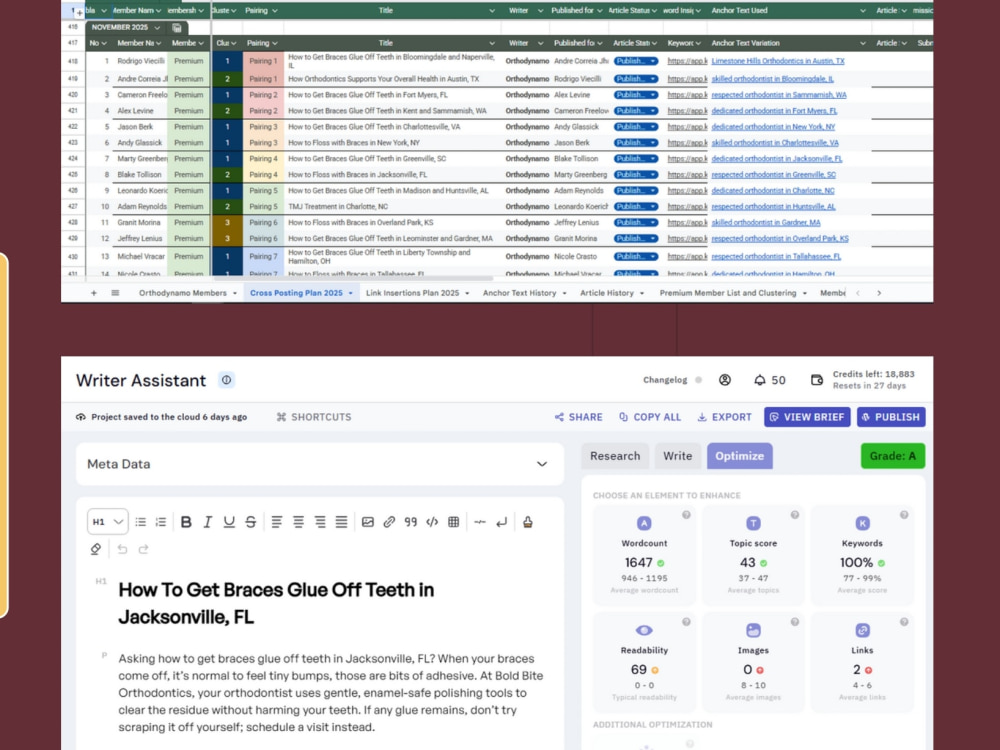The width and height of the screenshot is (1000, 750).
Task: Open the Changelog link
Action: [x=665, y=380]
